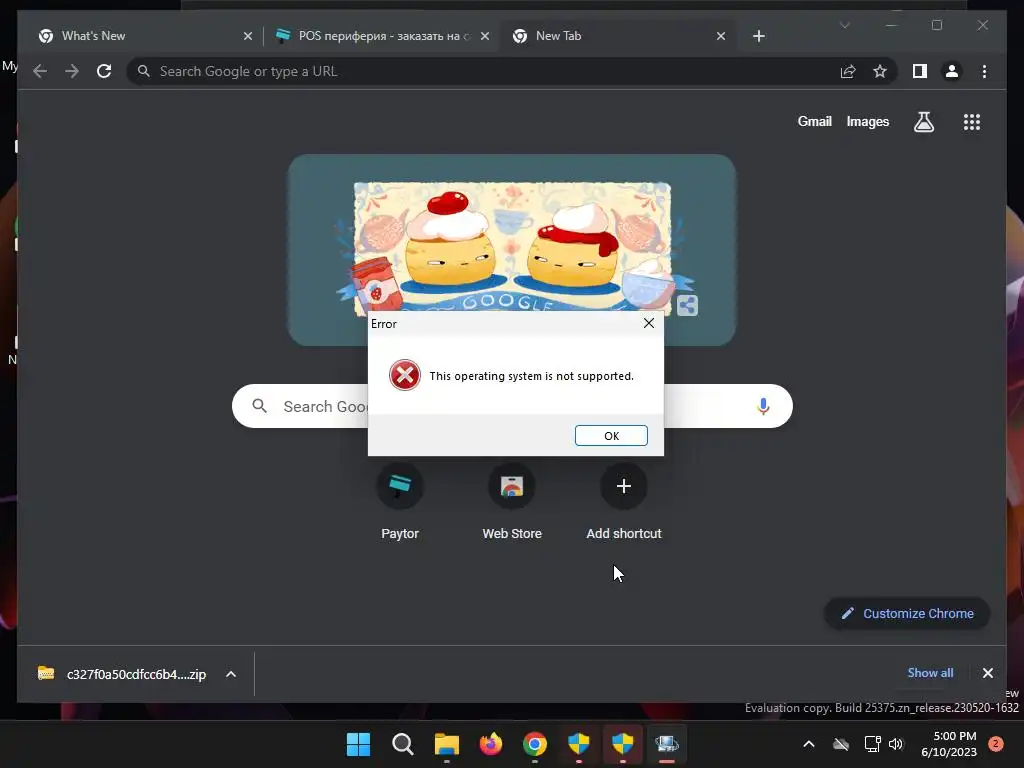Toggle the Chrome side panel

click(920, 71)
